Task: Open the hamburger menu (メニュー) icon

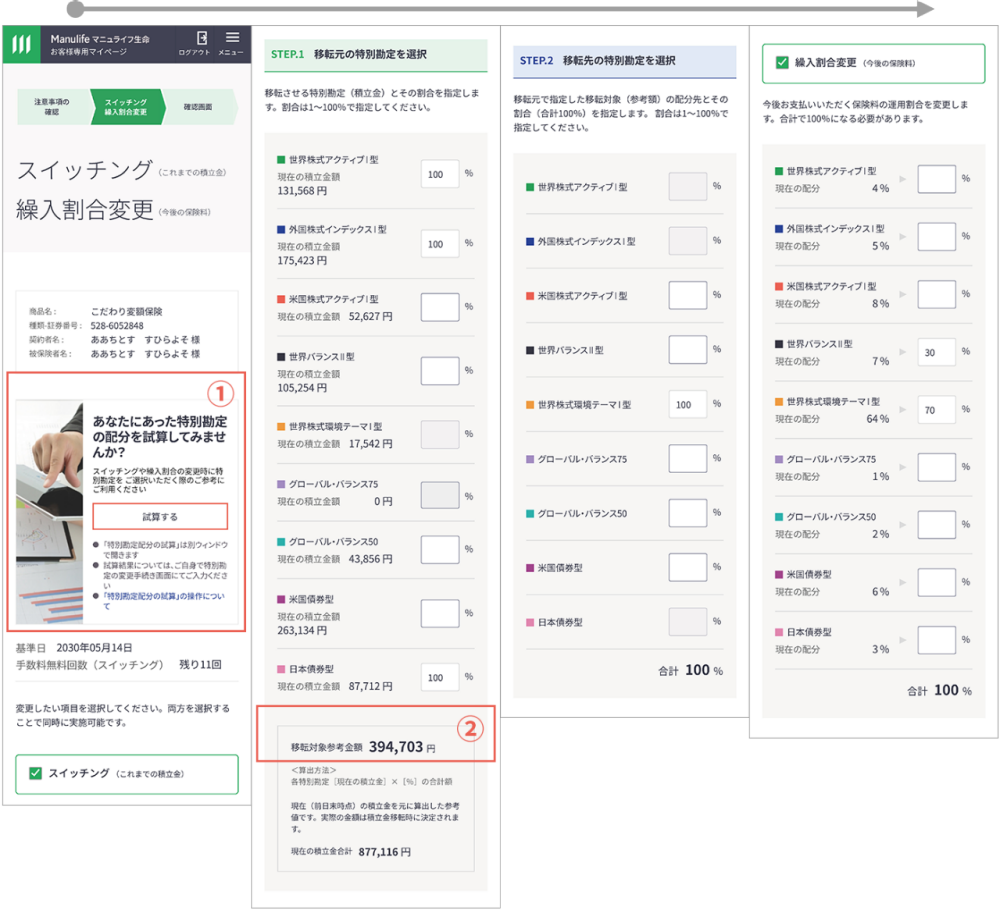Action: [233, 38]
